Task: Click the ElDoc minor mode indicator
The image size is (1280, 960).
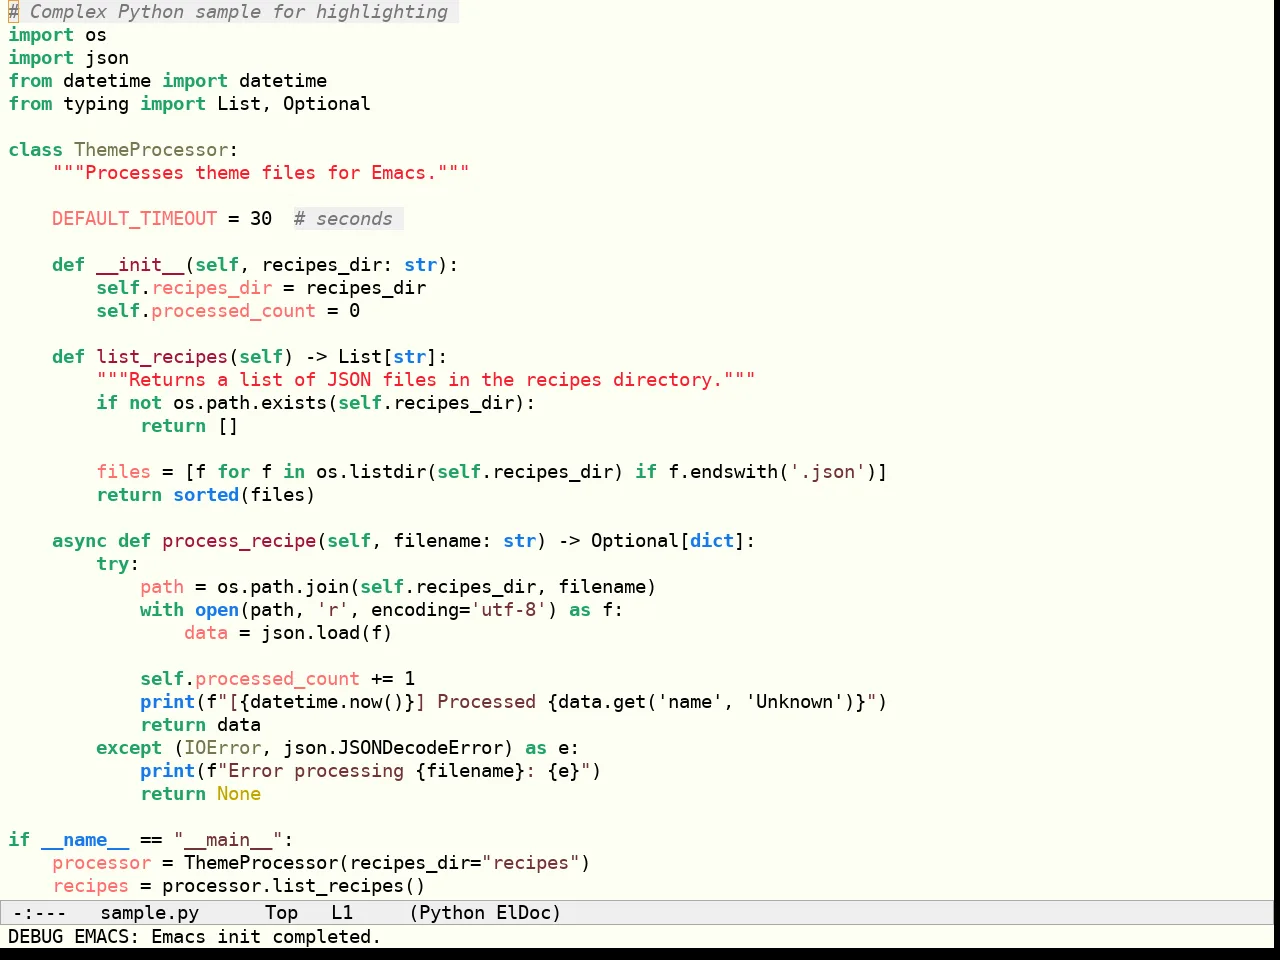Action: [x=524, y=912]
